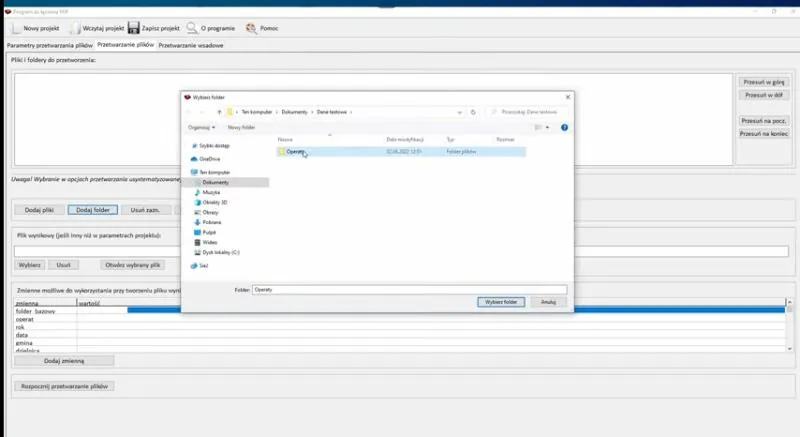Viewport: 800px width, 437px height.
Task: Click the Nowy projekt toolbar icon
Action: (15, 28)
